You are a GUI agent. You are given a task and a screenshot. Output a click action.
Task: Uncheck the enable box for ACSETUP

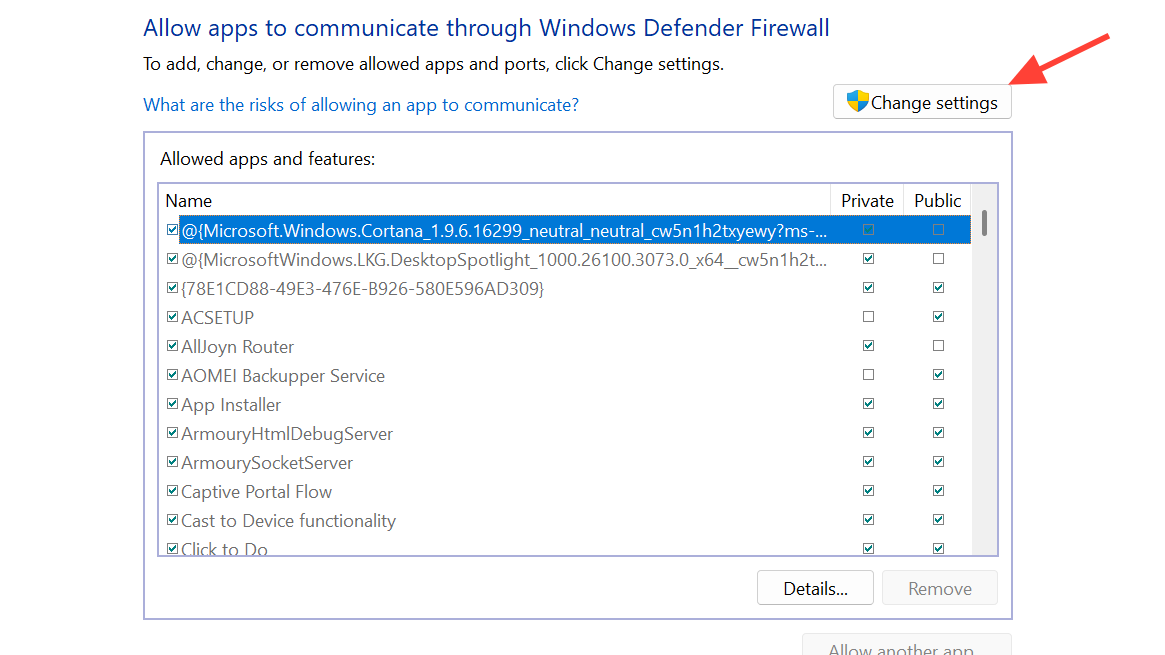[172, 317]
